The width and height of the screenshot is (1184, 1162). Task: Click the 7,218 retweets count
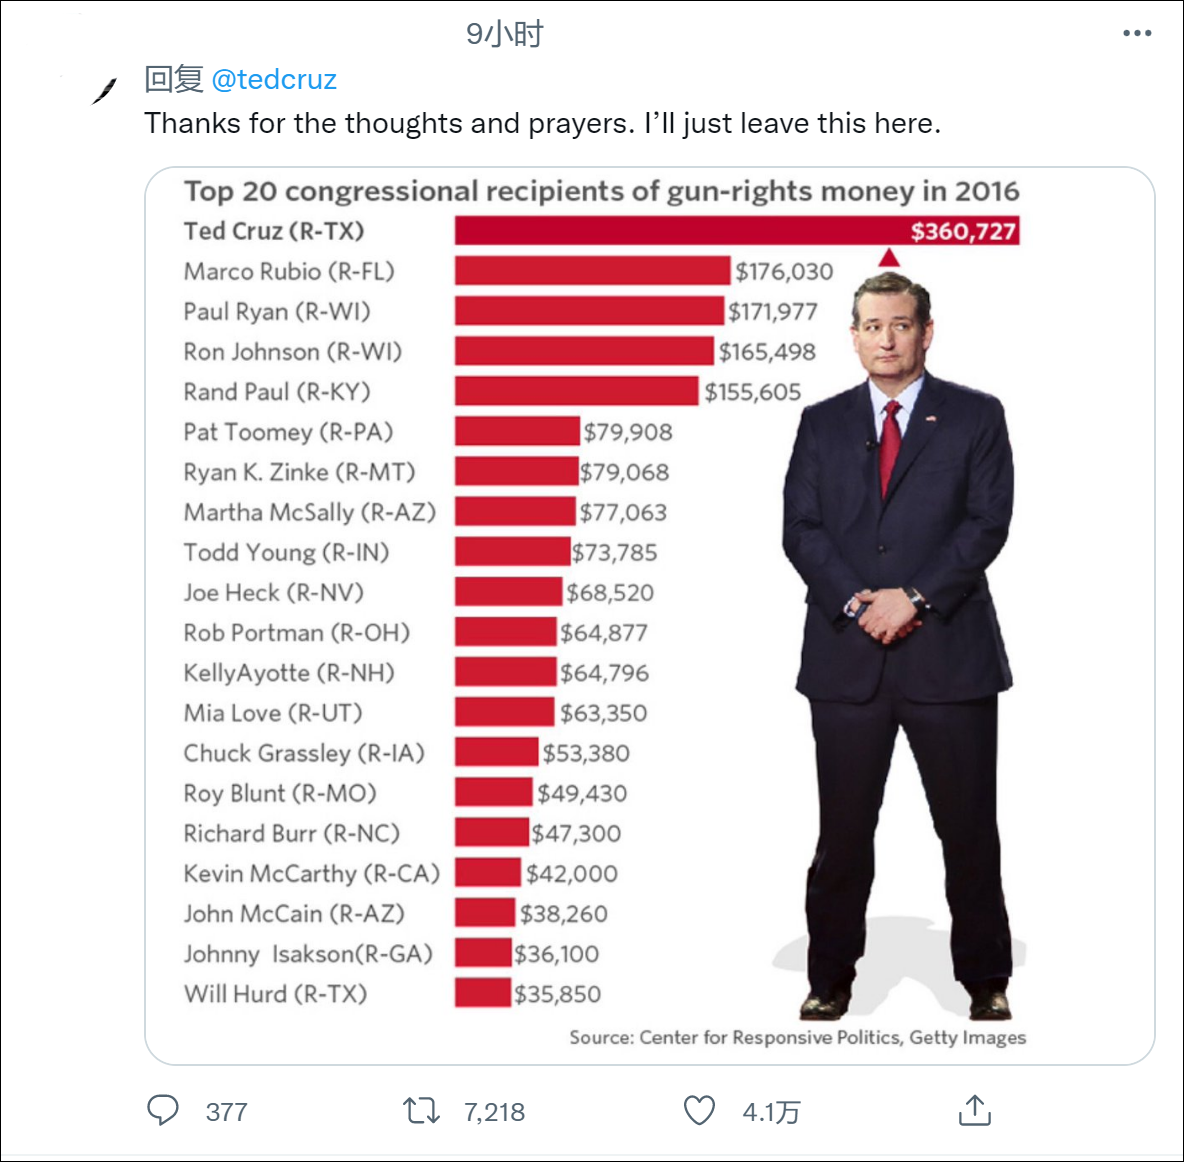click(x=494, y=1112)
